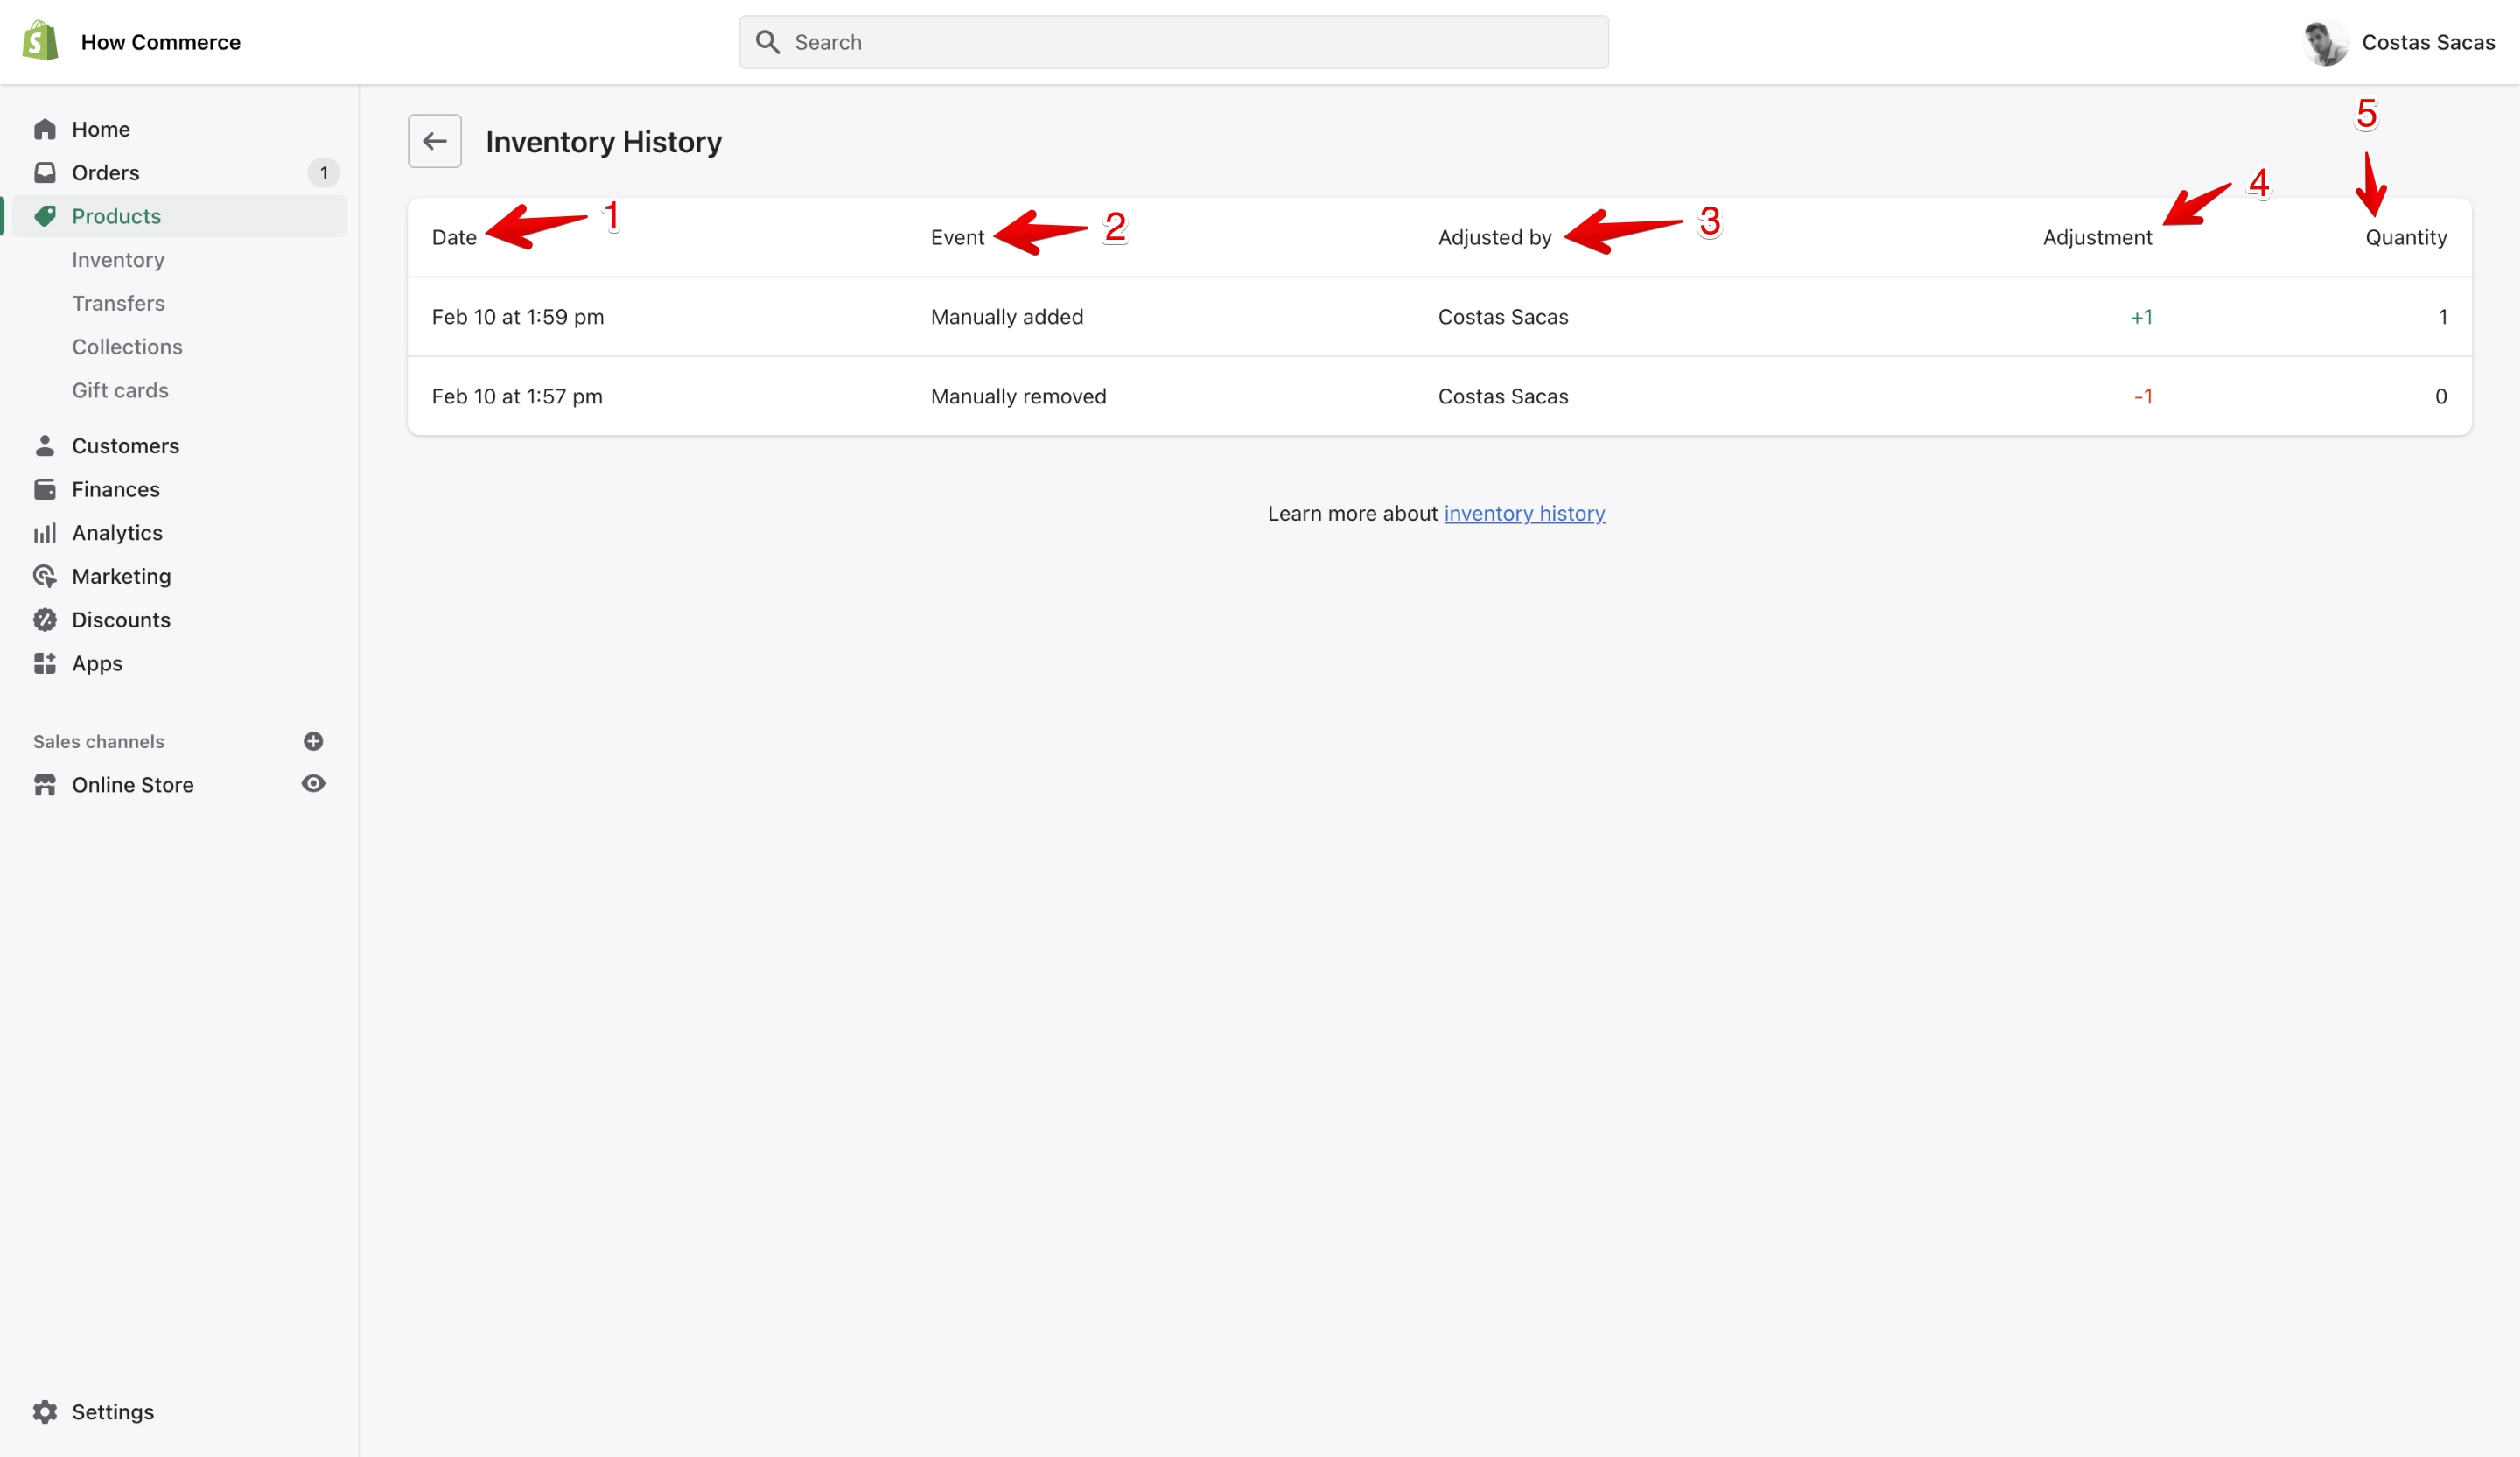This screenshot has width=2520, height=1457.
Task: Click the Discounts percent badge icon
Action: 45,620
